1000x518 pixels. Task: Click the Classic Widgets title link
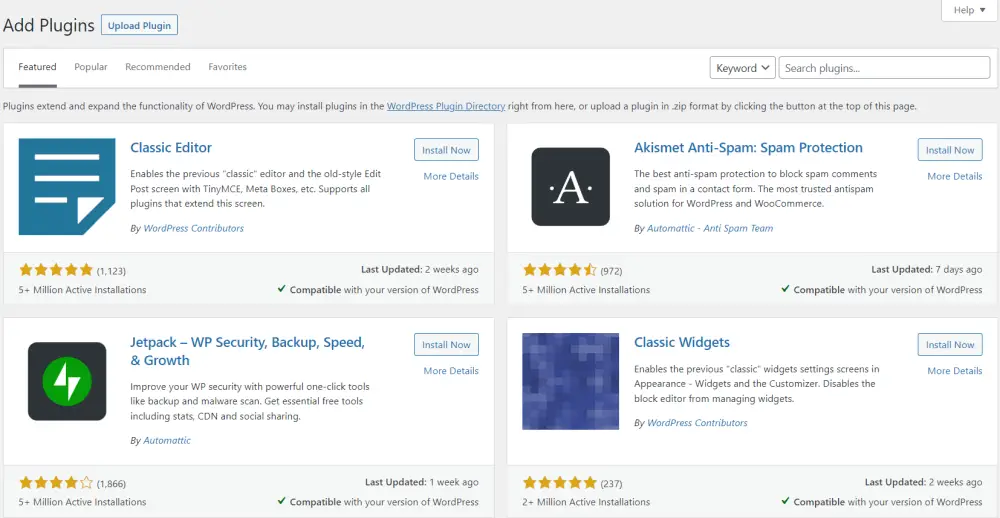point(682,342)
